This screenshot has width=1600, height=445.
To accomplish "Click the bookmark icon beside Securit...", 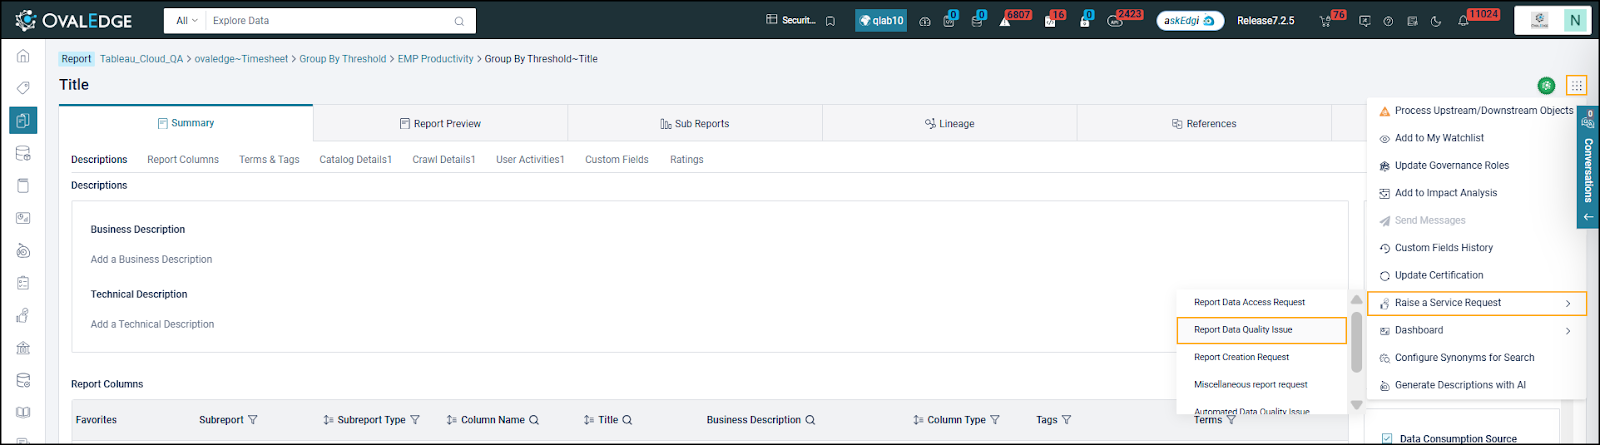I will tap(830, 21).
